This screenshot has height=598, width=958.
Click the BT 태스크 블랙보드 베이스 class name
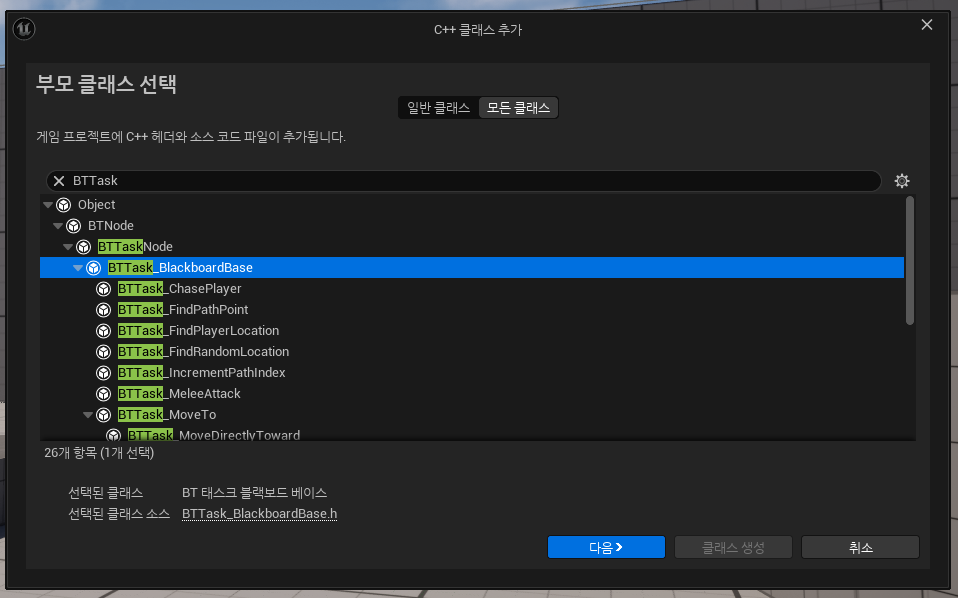coord(254,492)
